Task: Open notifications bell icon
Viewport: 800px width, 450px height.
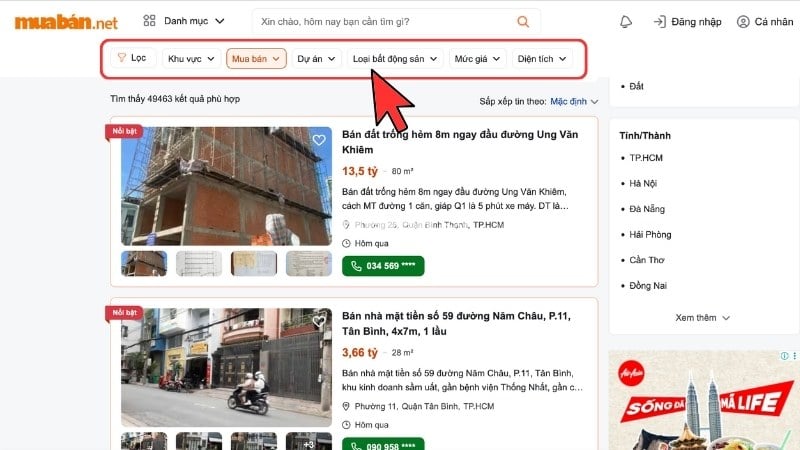Action: tap(626, 21)
